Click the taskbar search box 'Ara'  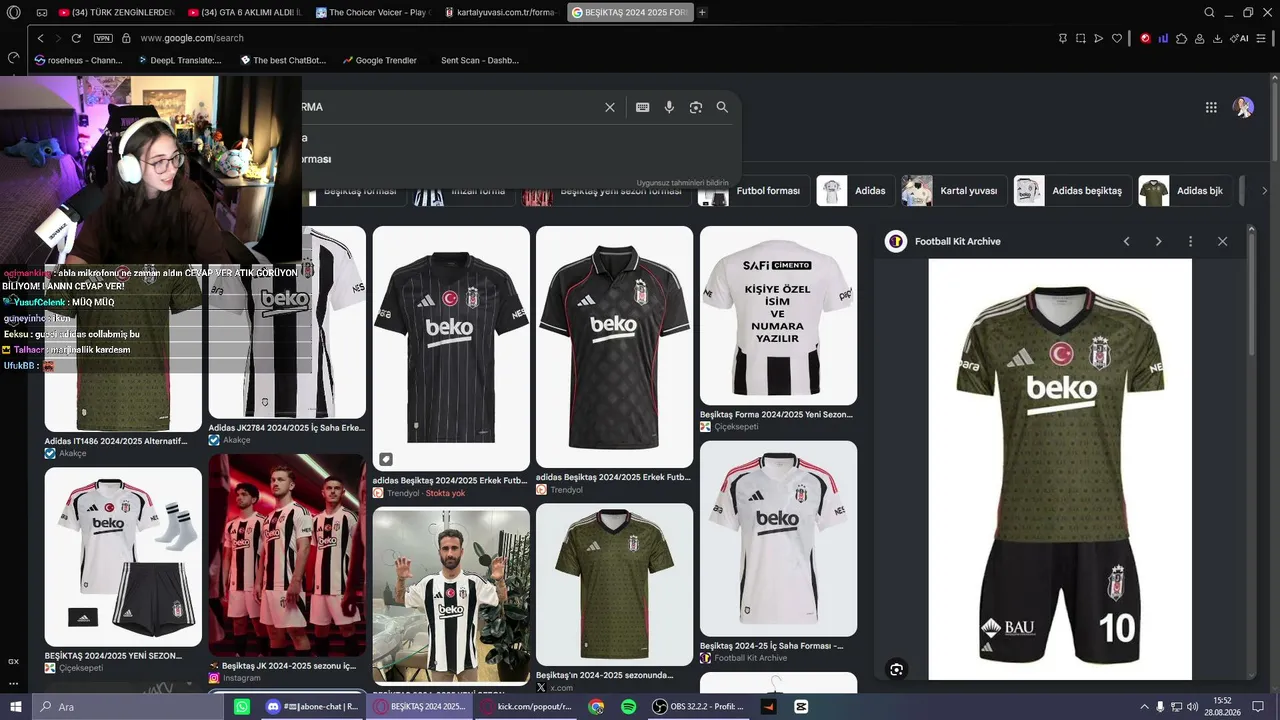(127, 707)
